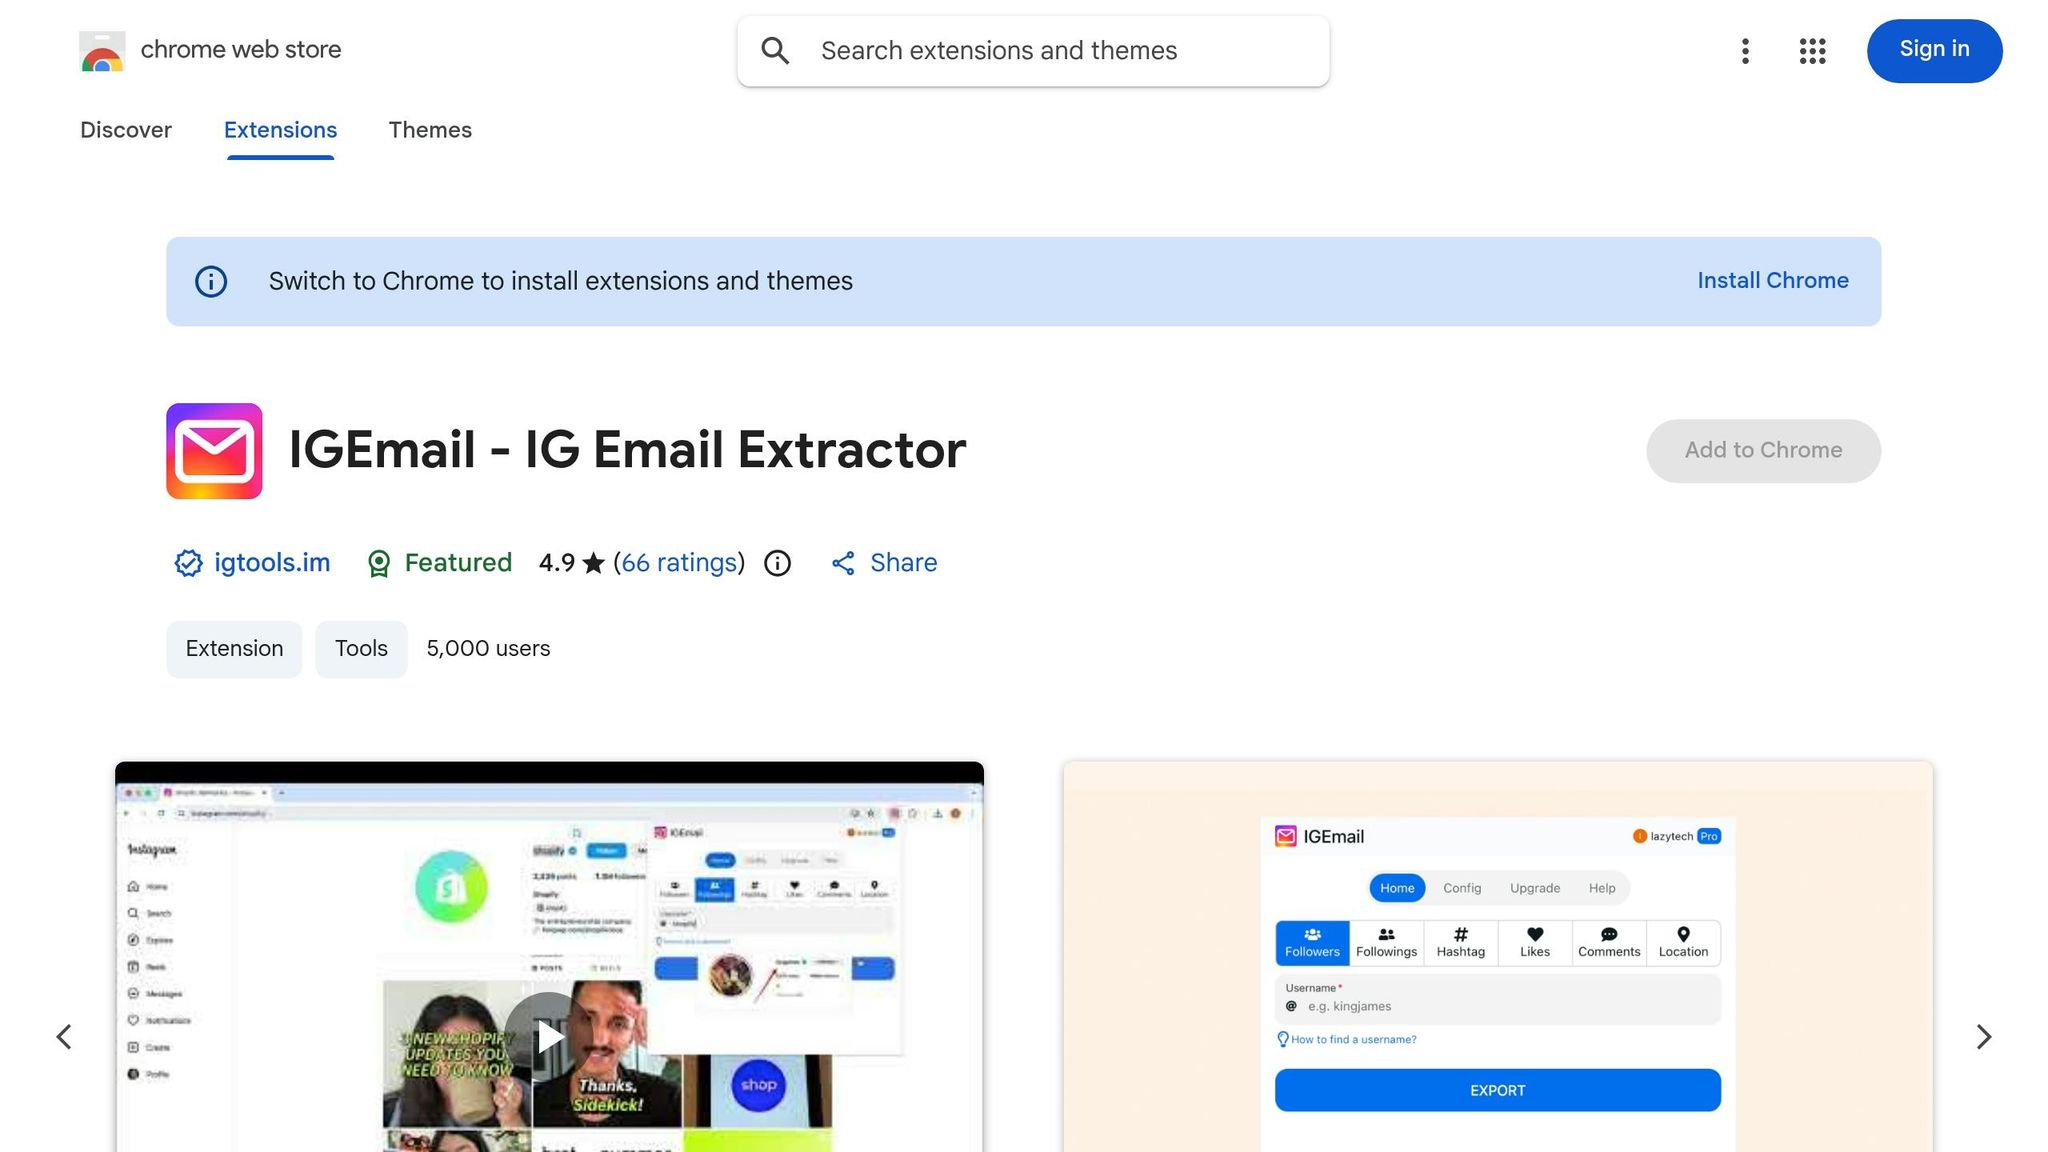The height and width of the screenshot is (1152, 2048).
Task: Click the Tools category chip
Action: [361, 649]
